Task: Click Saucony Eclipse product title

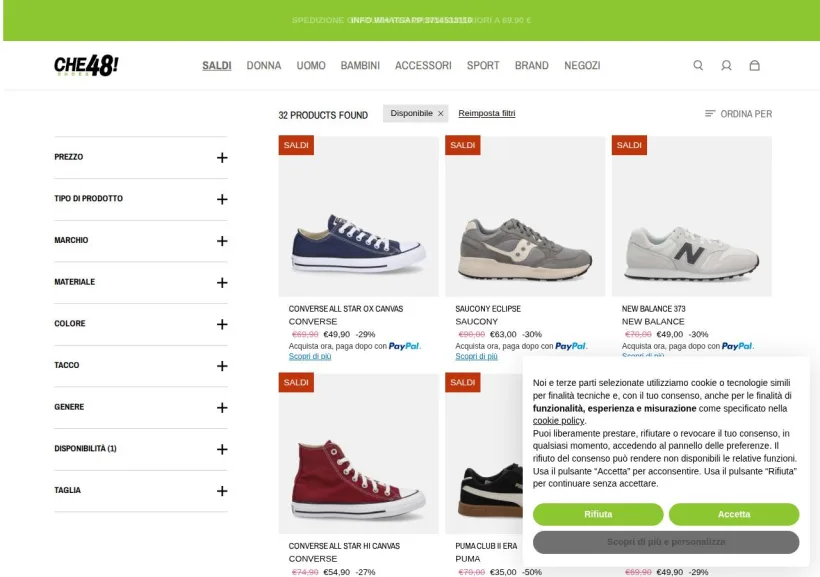Action: [488, 309]
